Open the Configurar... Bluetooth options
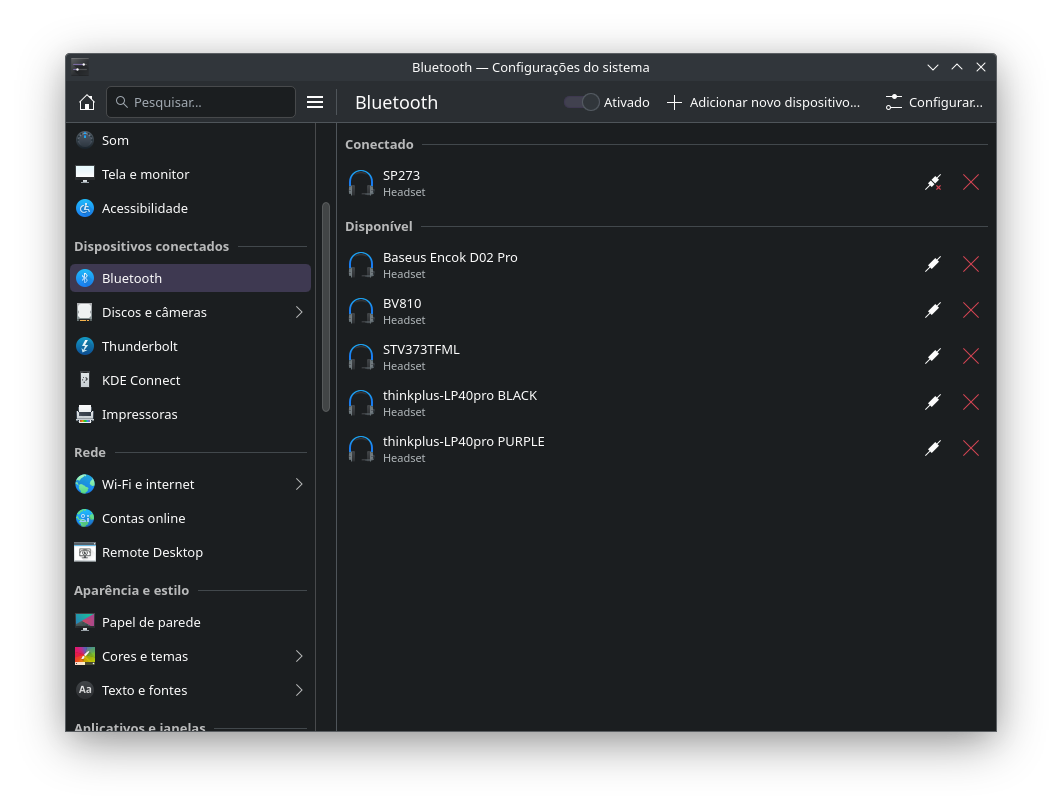Image resolution: width=1063 pixels, height=810 pixels. 934,102
